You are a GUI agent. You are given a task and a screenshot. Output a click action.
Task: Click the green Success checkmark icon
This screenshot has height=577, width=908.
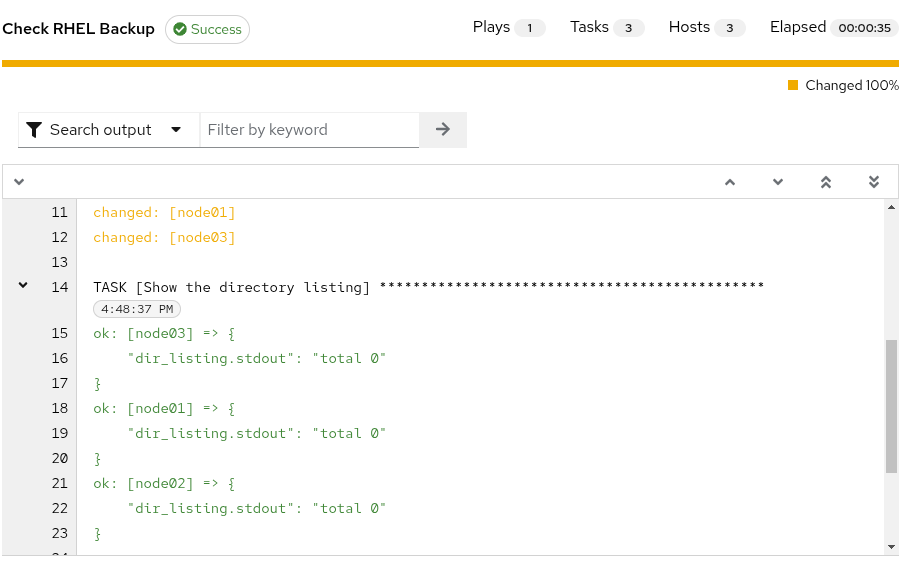[x=180, y=29]
